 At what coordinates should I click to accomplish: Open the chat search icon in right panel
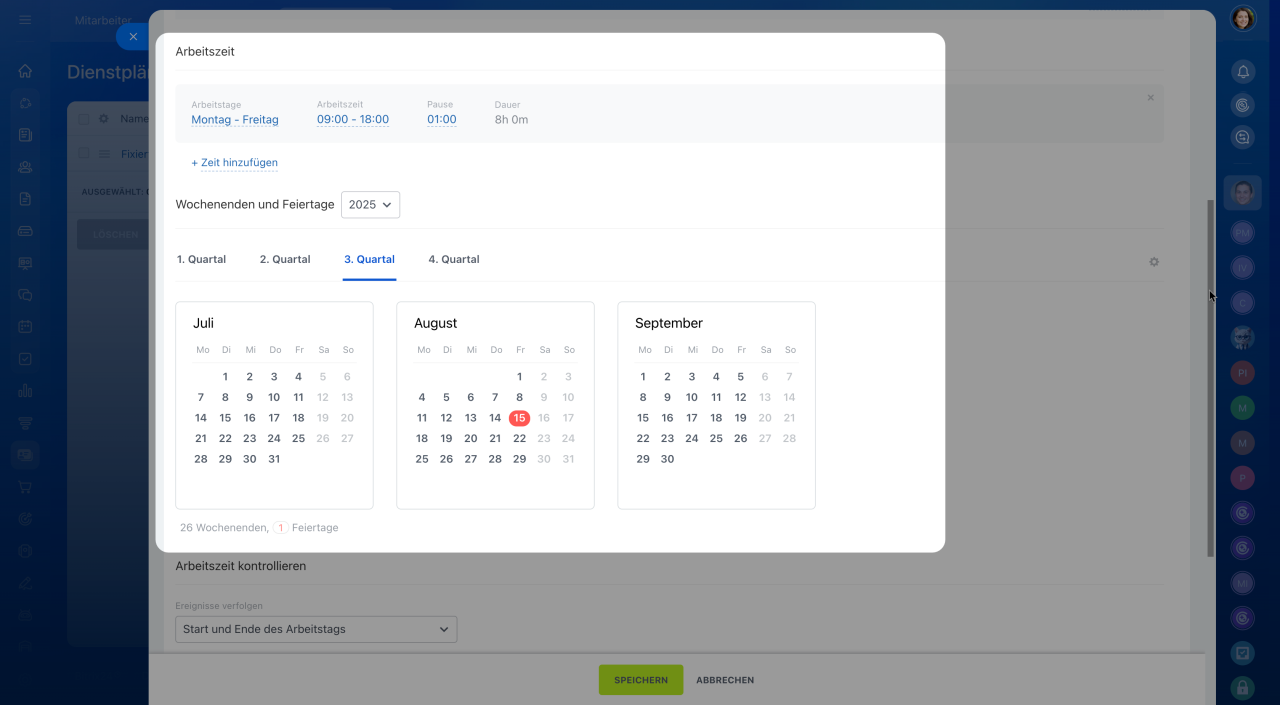pos(1243,138)
